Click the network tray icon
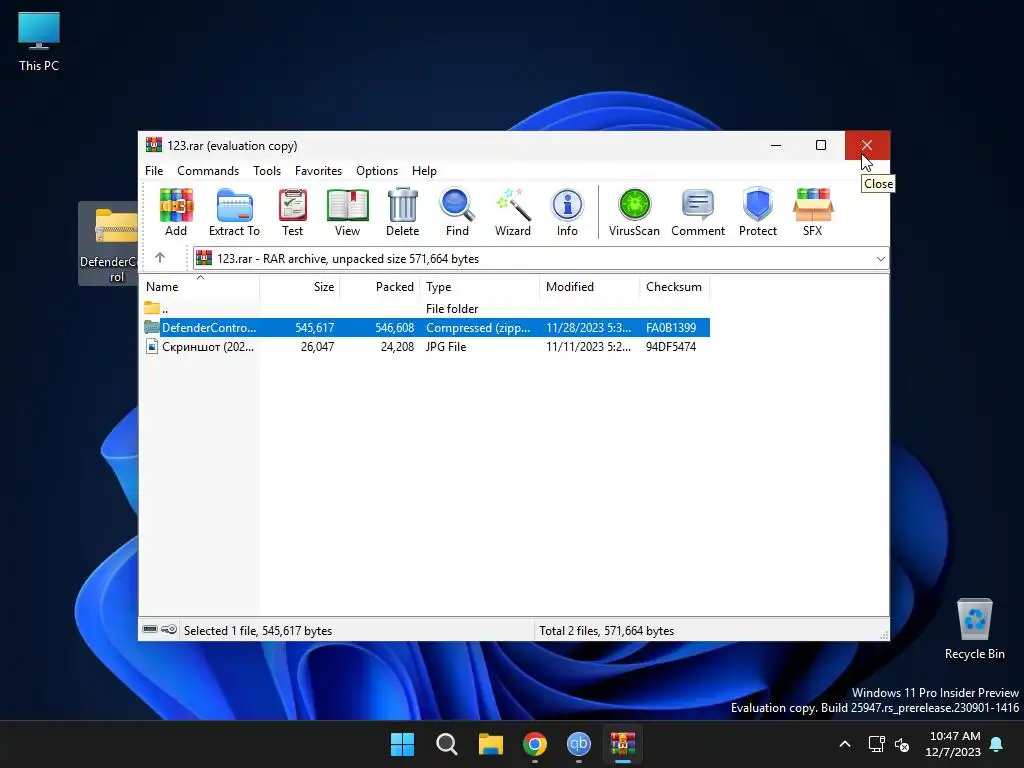This screenshot has width=1024, height=768. 876,744
